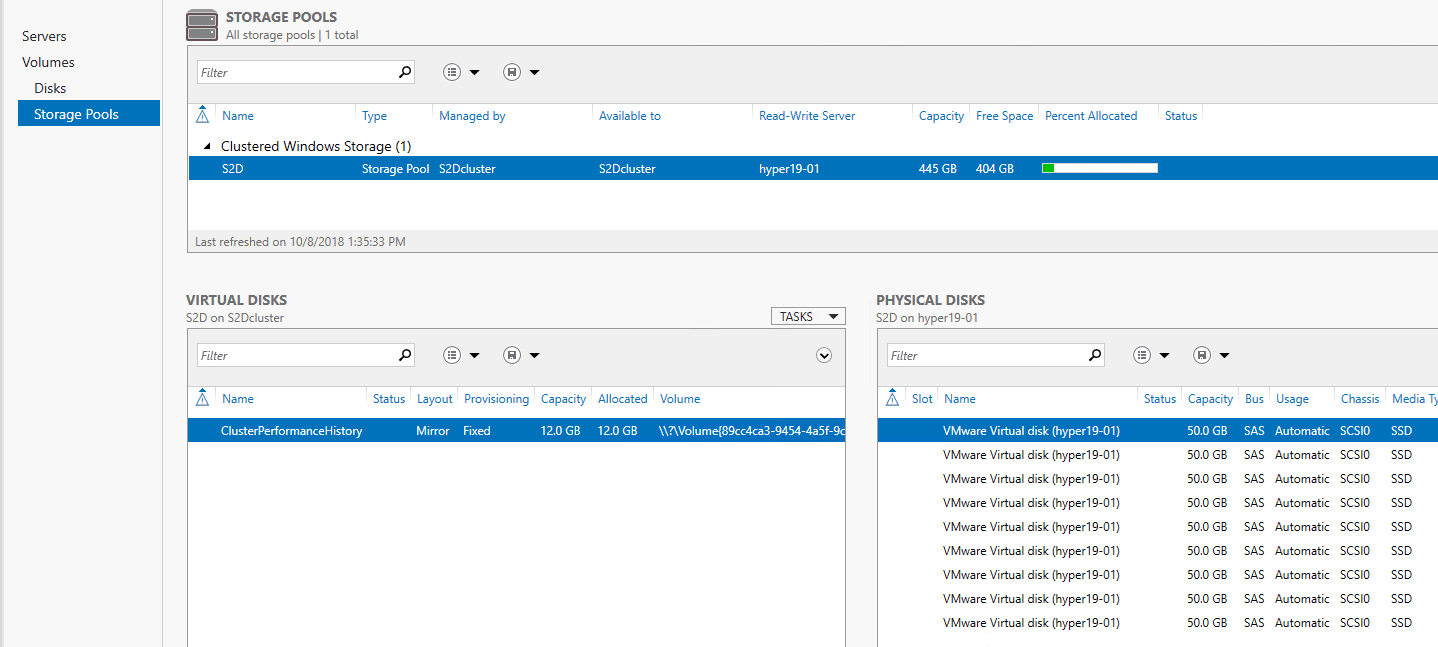Sort storage pools by Managed by column
The height and width of the screenshot is (647, 1438).
pyautogui.click(x=472, y=116)
